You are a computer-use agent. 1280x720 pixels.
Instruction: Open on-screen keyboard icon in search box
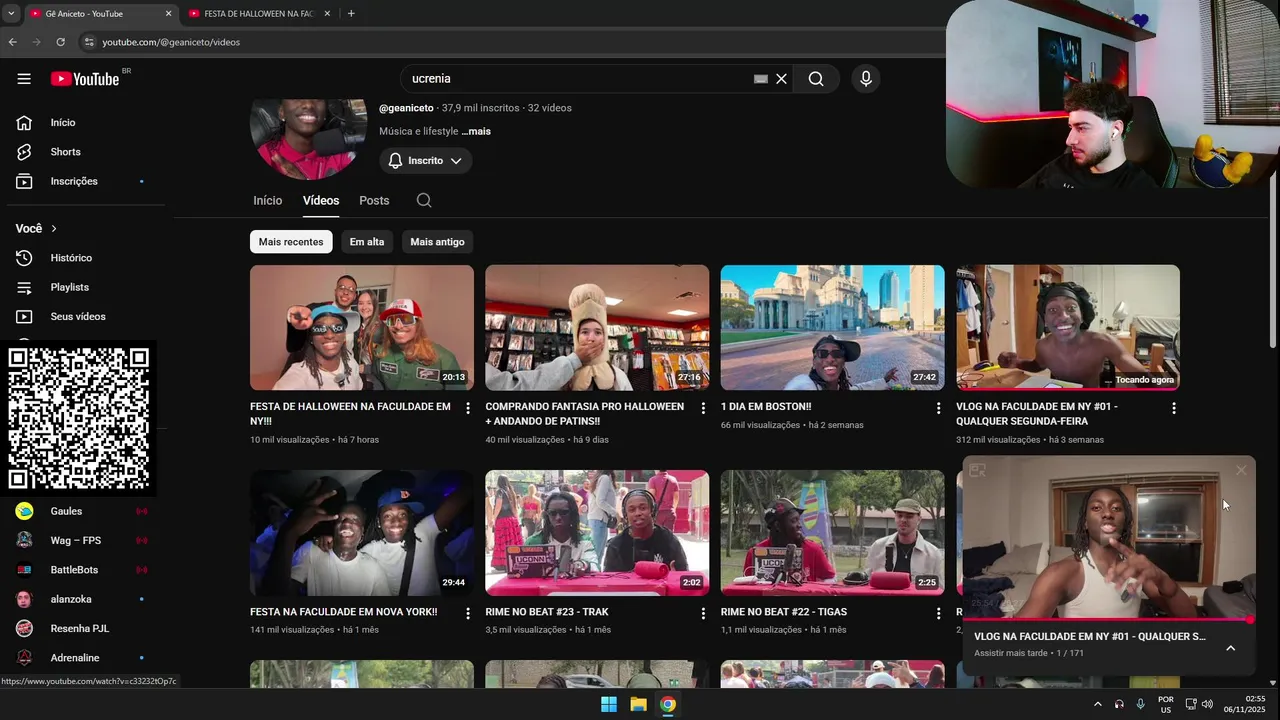(761, 79)
